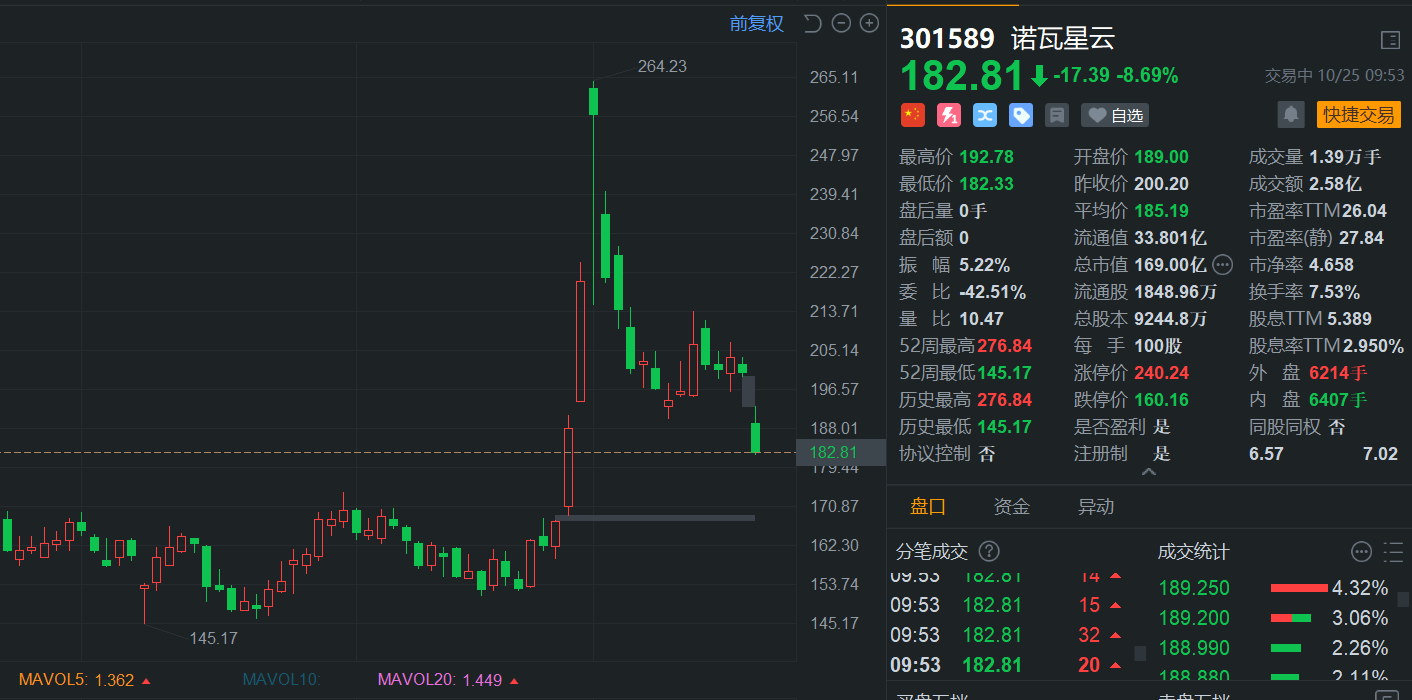Zoom out the candlestick chart
The height and width of the screenshot is (700, 1412).
coord(841,24)
